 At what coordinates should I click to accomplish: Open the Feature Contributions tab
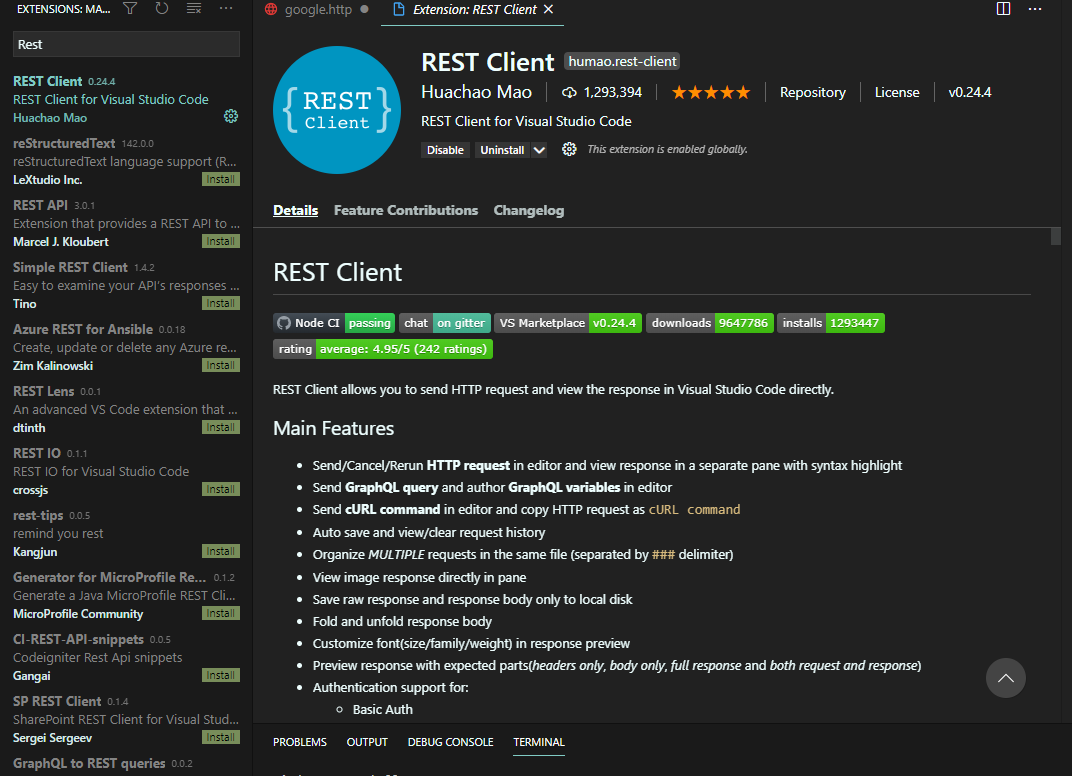[x=405, y=211]
